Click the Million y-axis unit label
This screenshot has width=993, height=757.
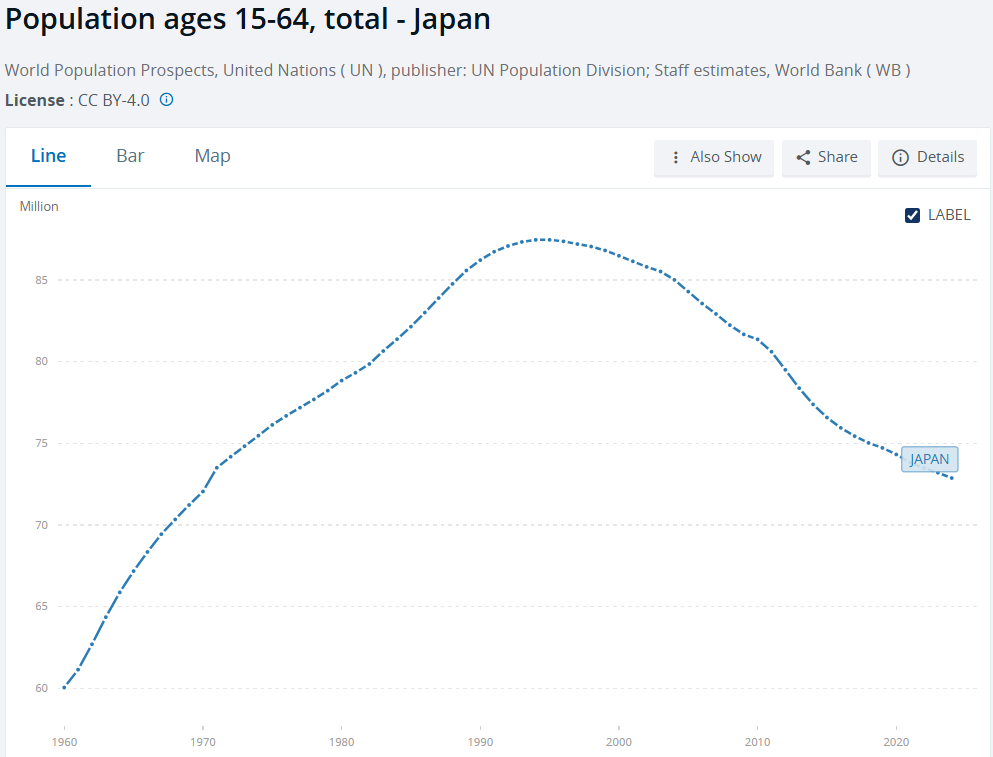[39, 207]
